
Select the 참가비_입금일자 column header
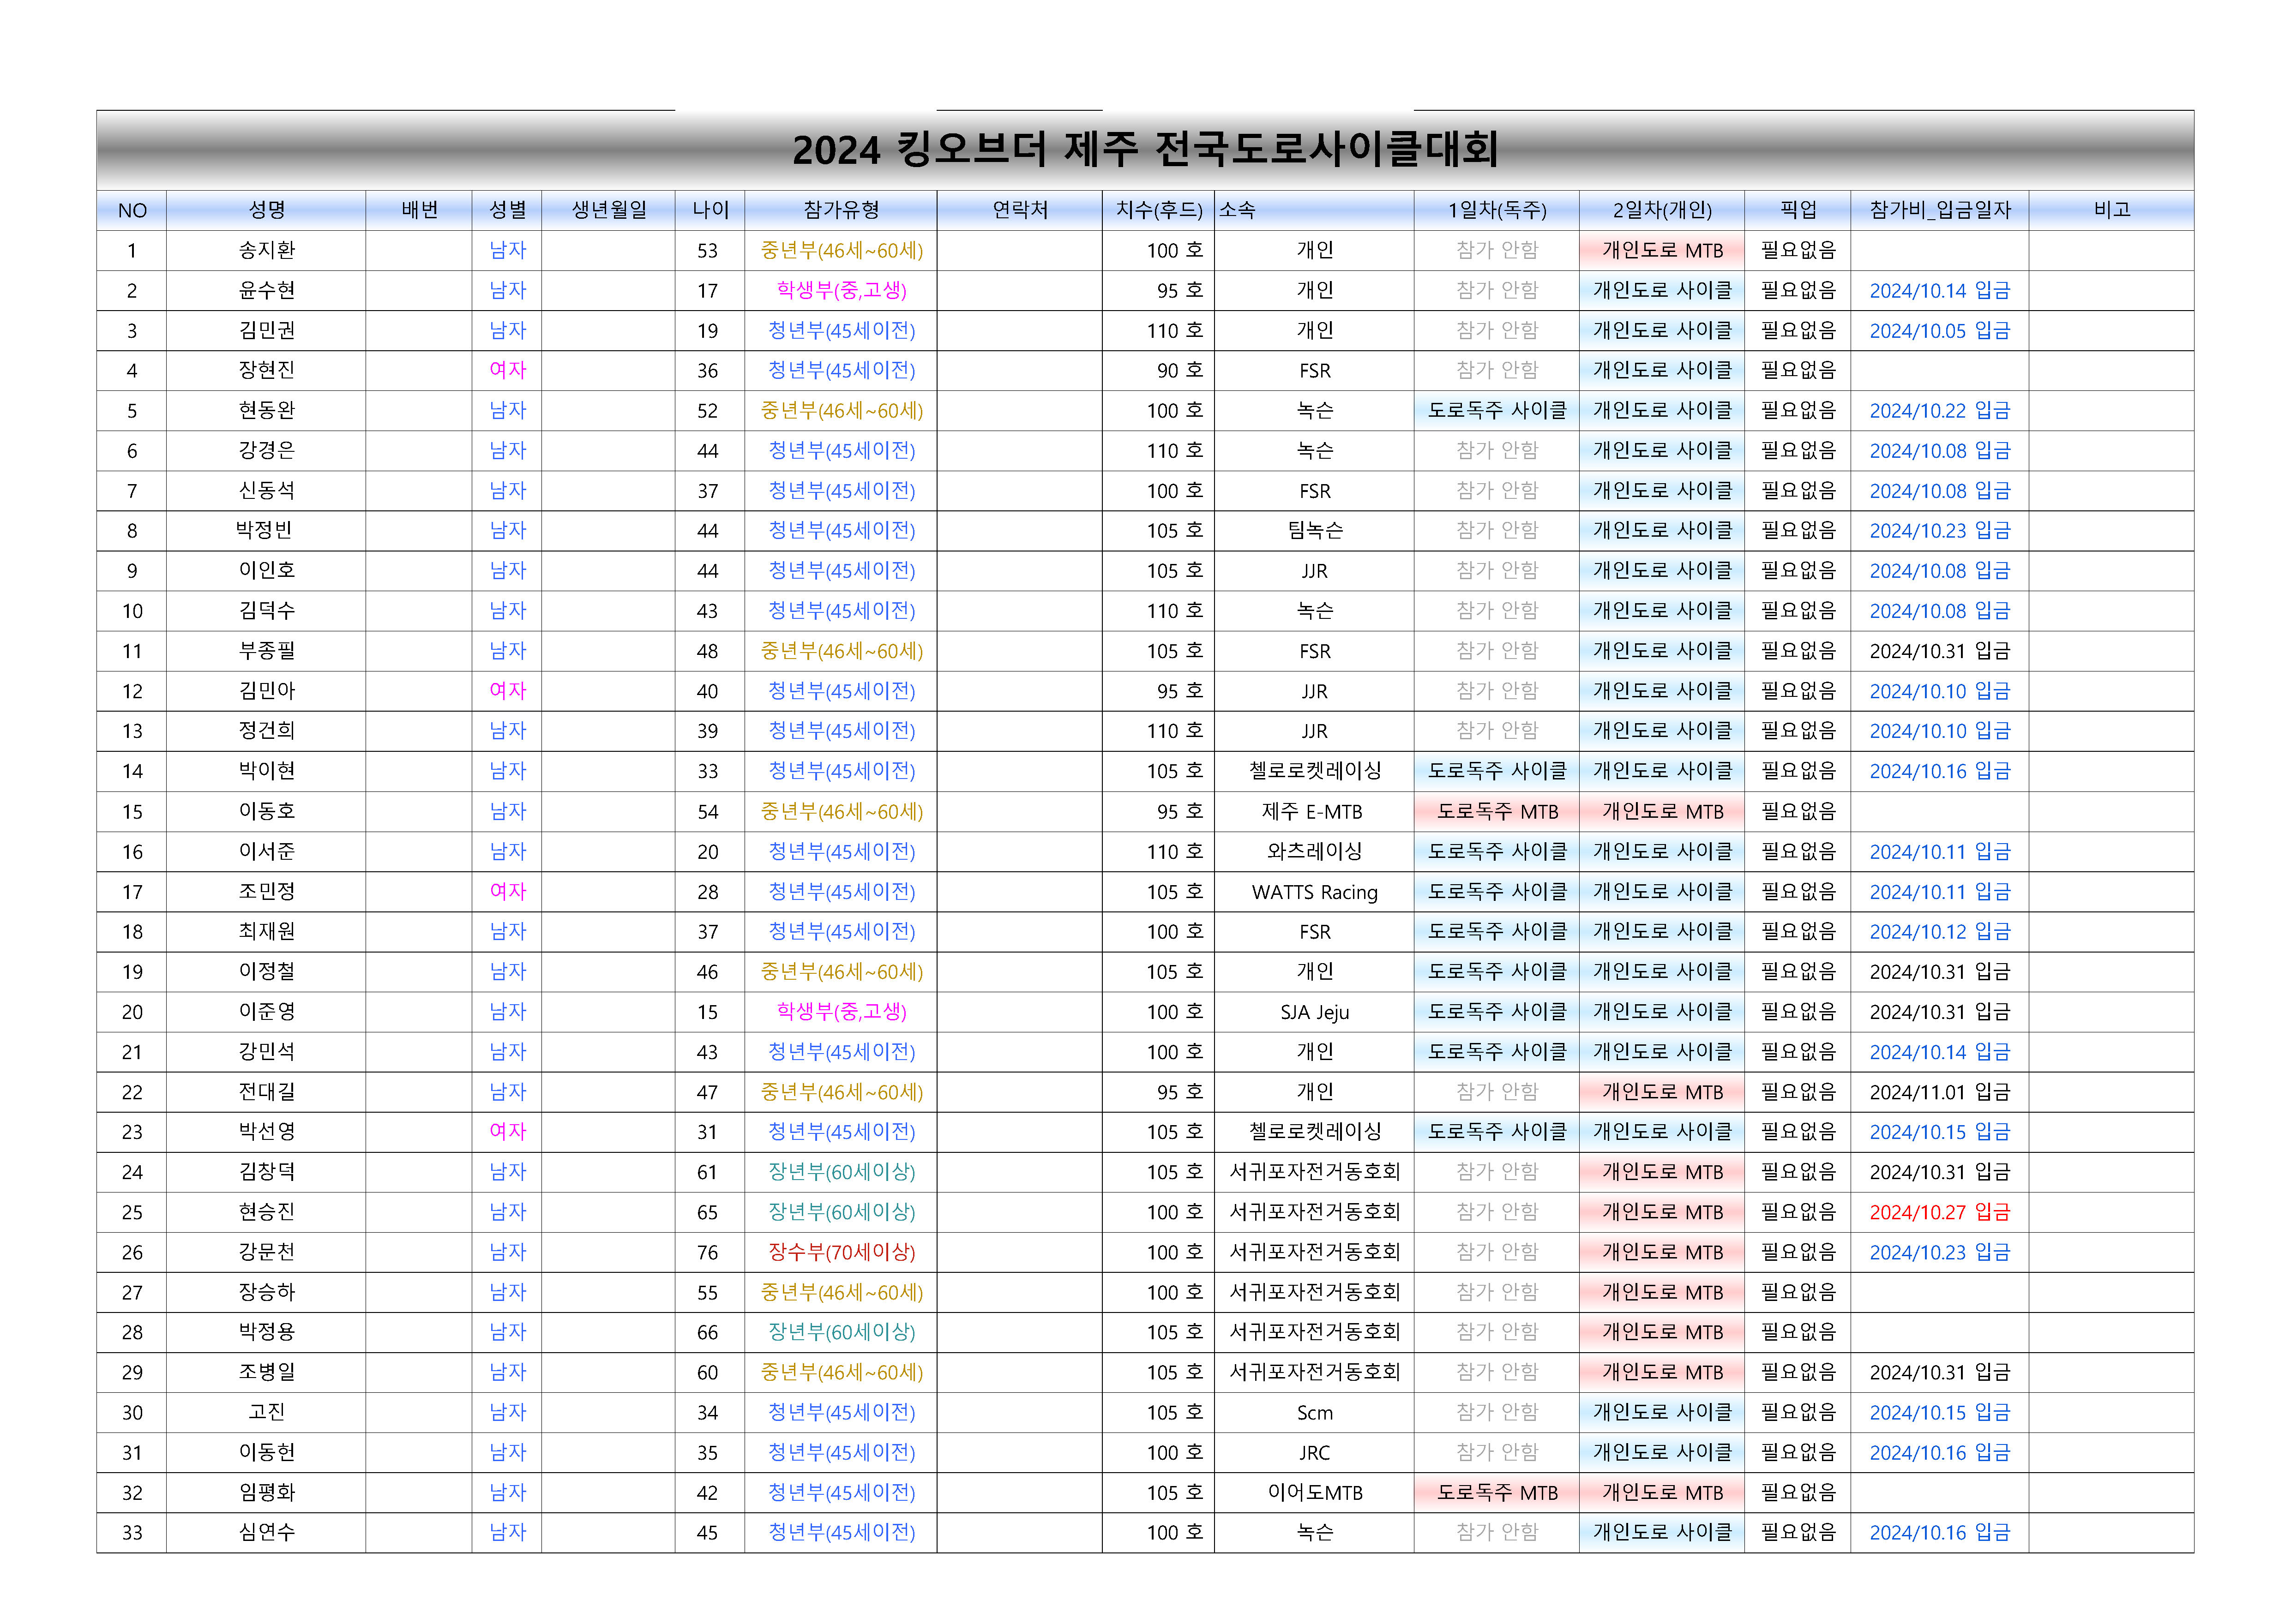coord(1940,210)
